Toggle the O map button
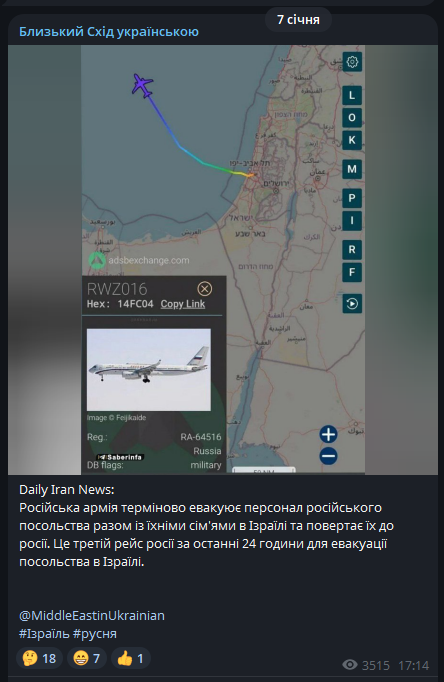 pyautogui.click(x=352, y=117)
